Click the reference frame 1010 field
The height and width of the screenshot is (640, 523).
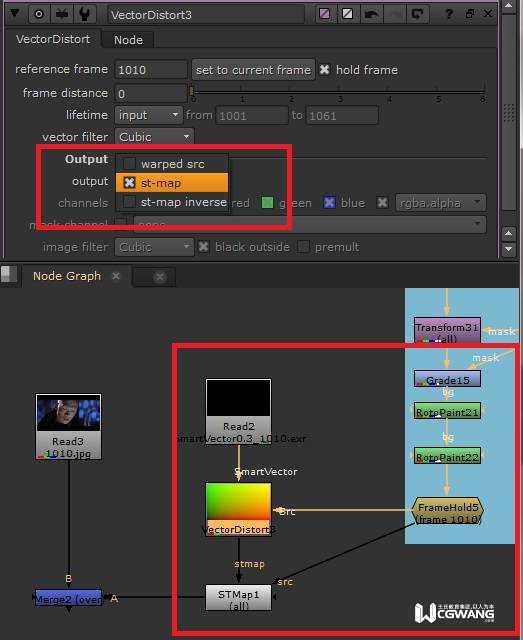click(151, 70)
